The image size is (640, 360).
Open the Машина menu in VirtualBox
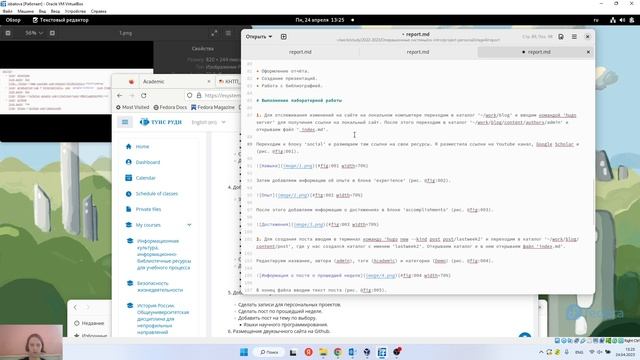click(x=25, y=11)
